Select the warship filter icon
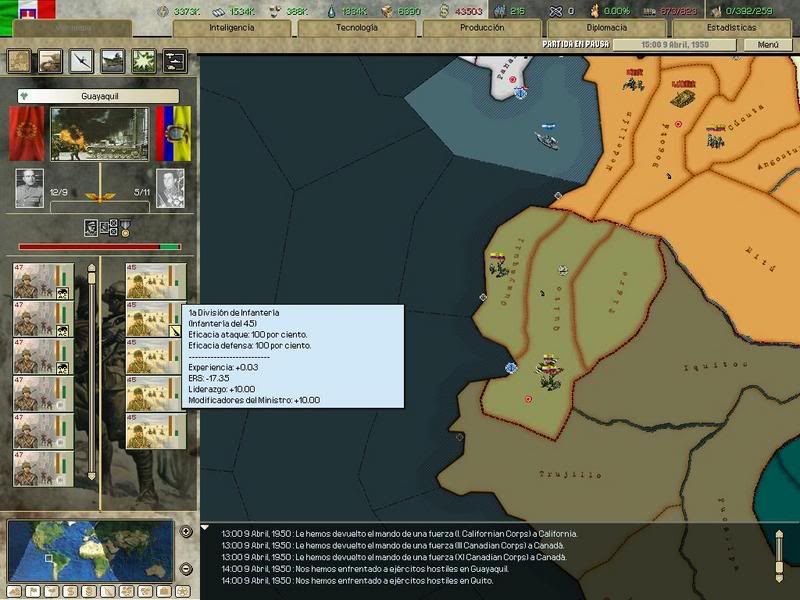 (112, 61)
